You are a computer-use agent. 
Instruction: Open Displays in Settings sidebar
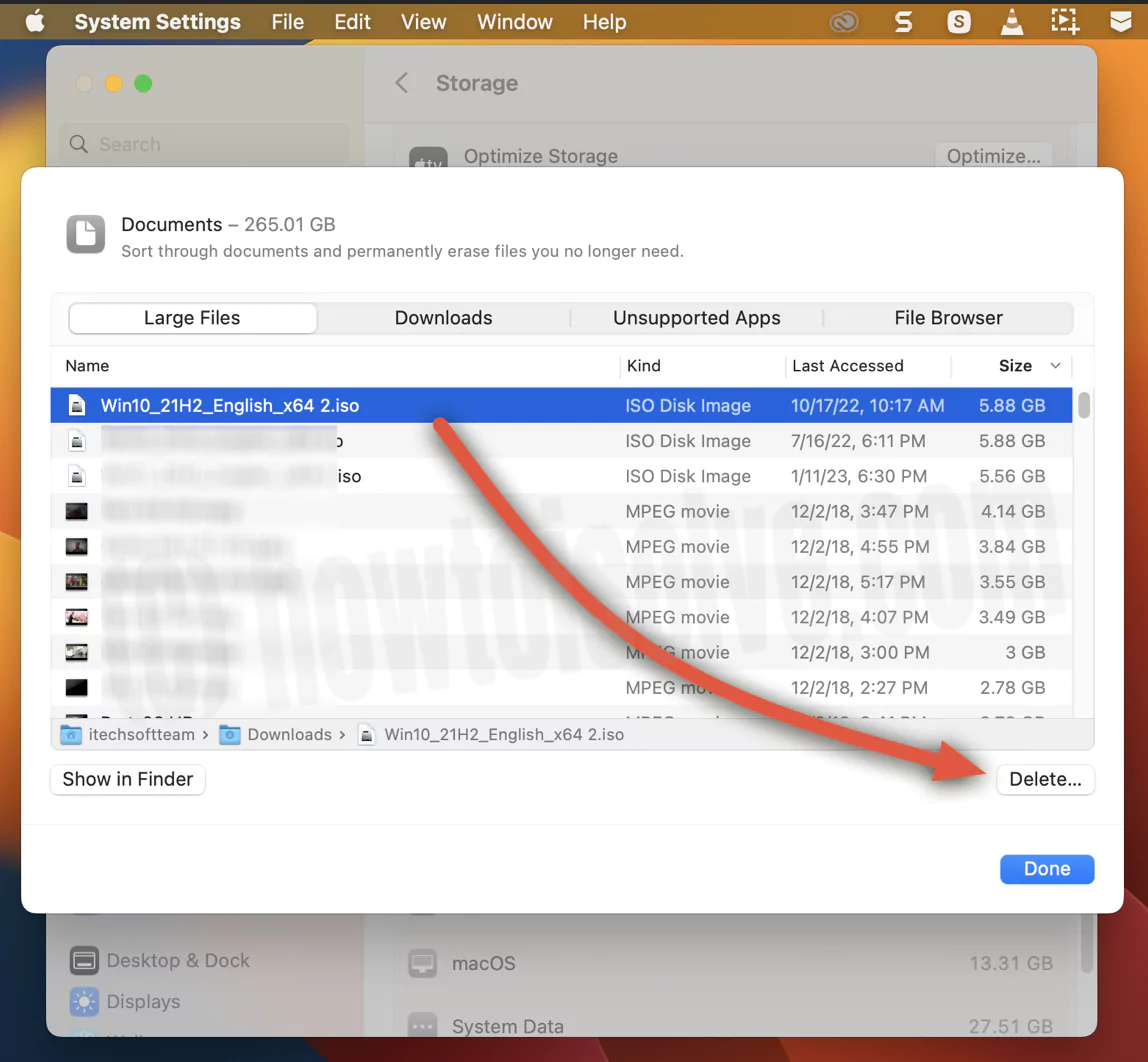[144, 1001]
